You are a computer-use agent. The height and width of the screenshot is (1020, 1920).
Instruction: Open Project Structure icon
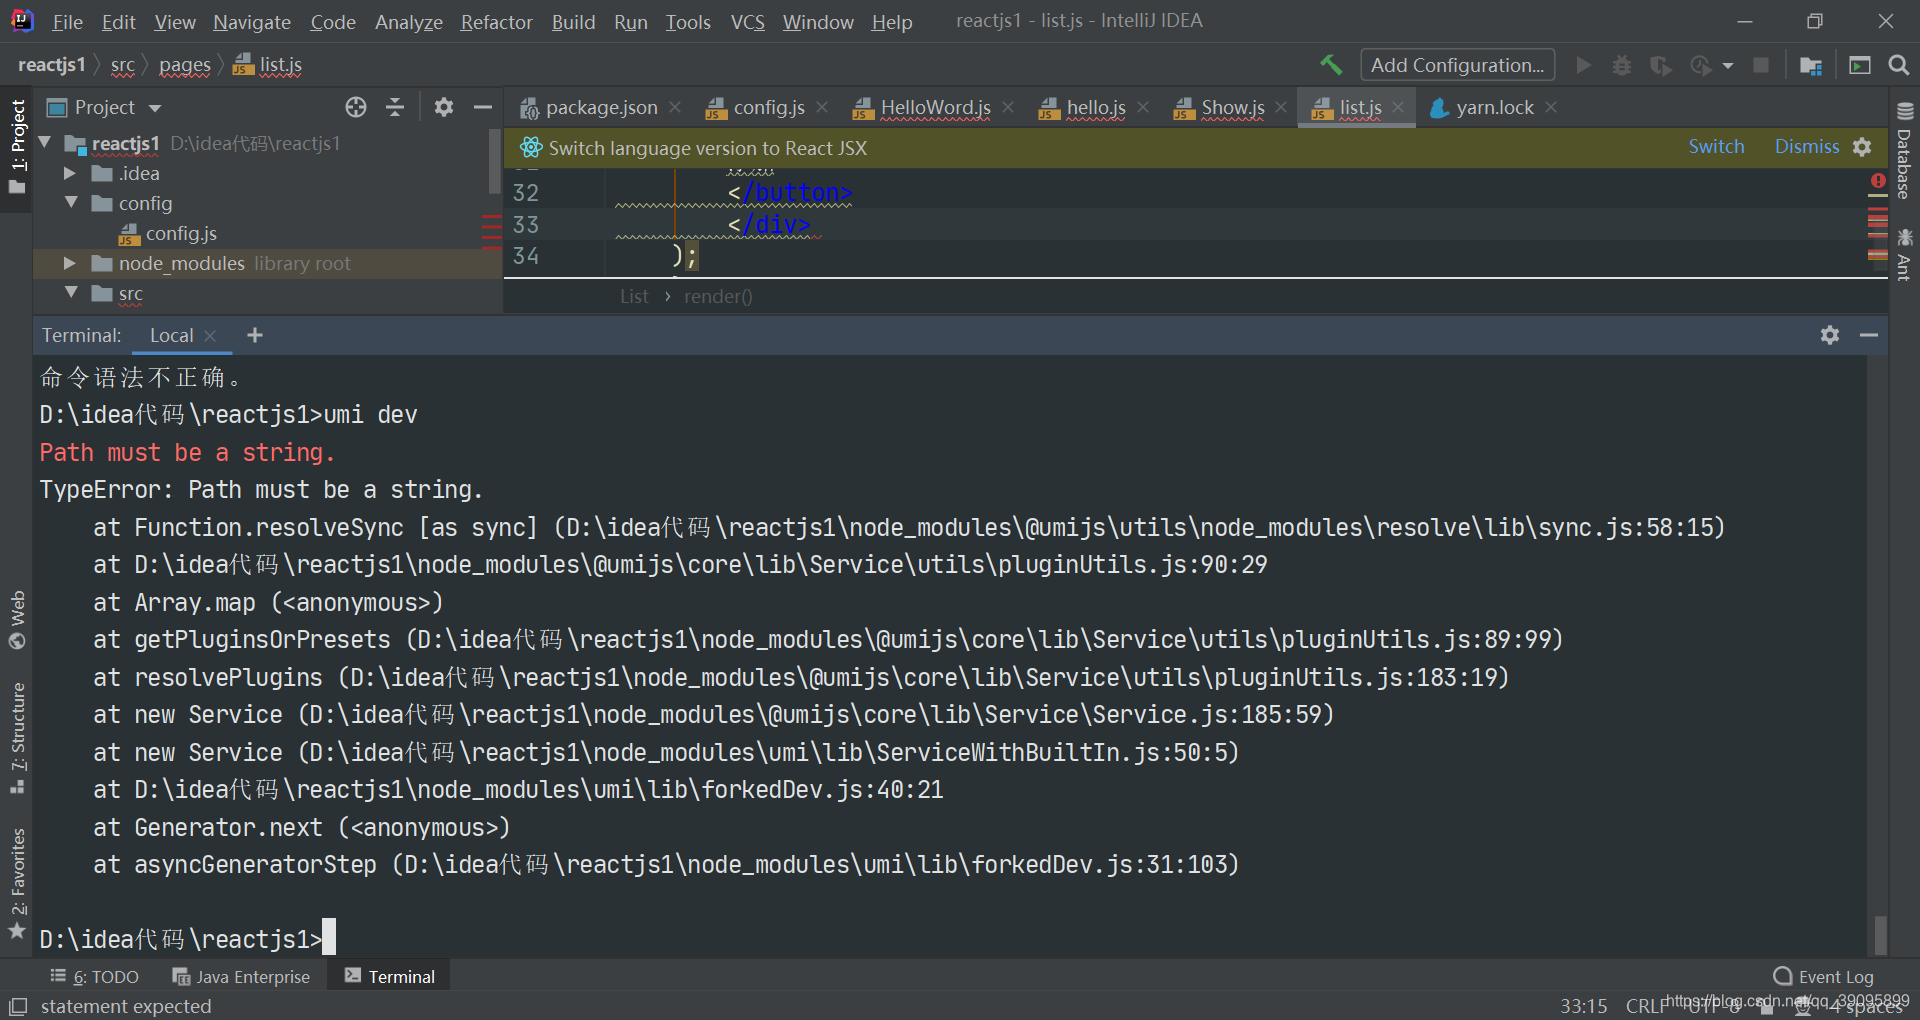click(1810, 65)
